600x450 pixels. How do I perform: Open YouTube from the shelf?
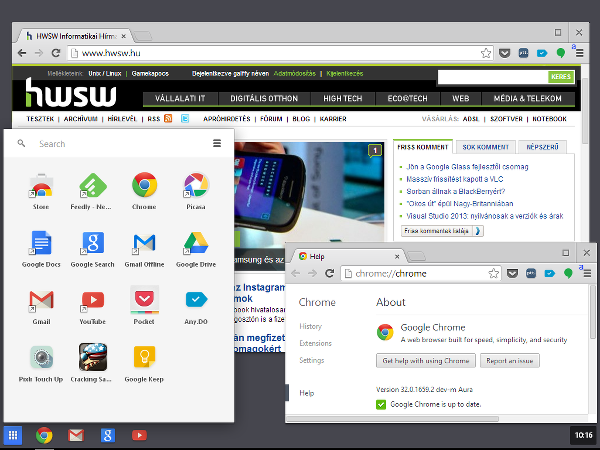pos(139,435)
